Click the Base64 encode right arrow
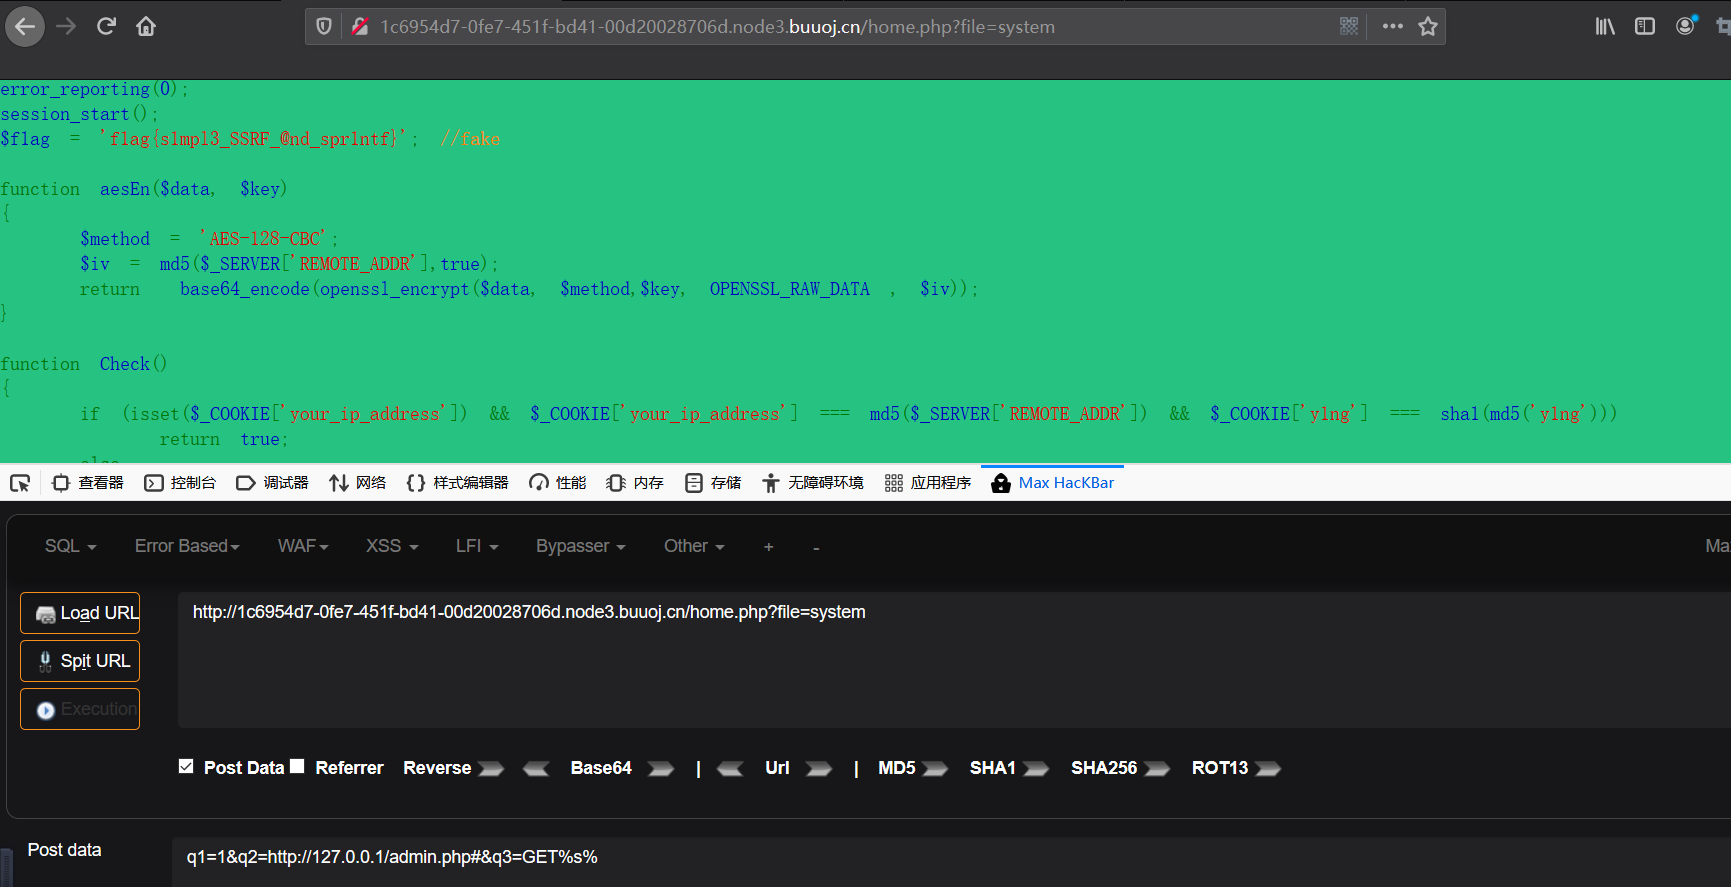Screen dimensions: 1731x887 pos(660,768)
